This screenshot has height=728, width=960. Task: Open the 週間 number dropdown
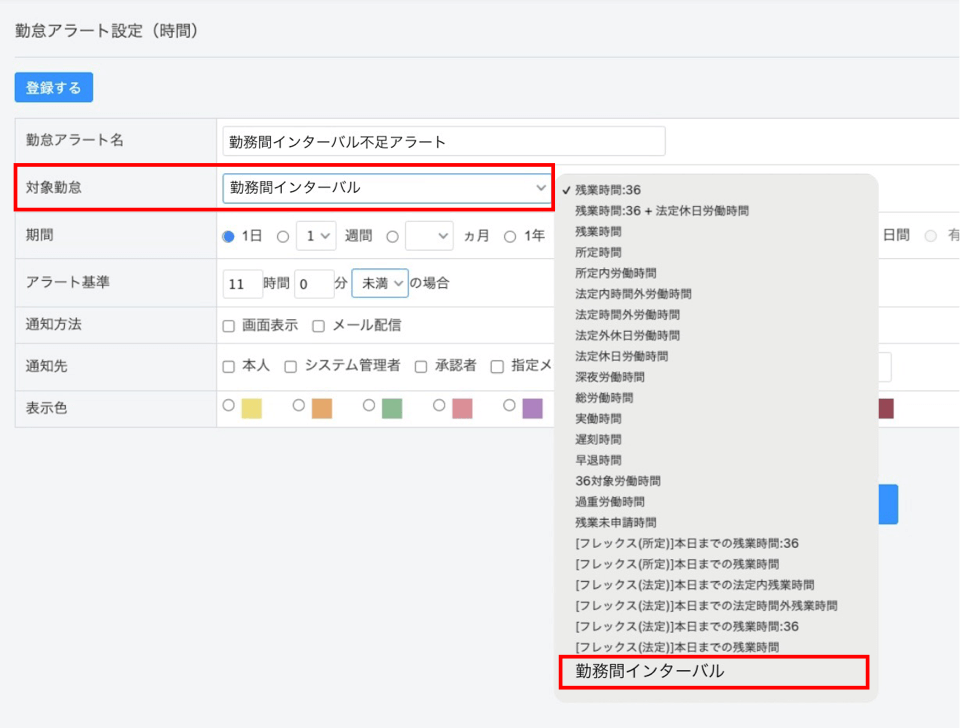click(316, 236)
